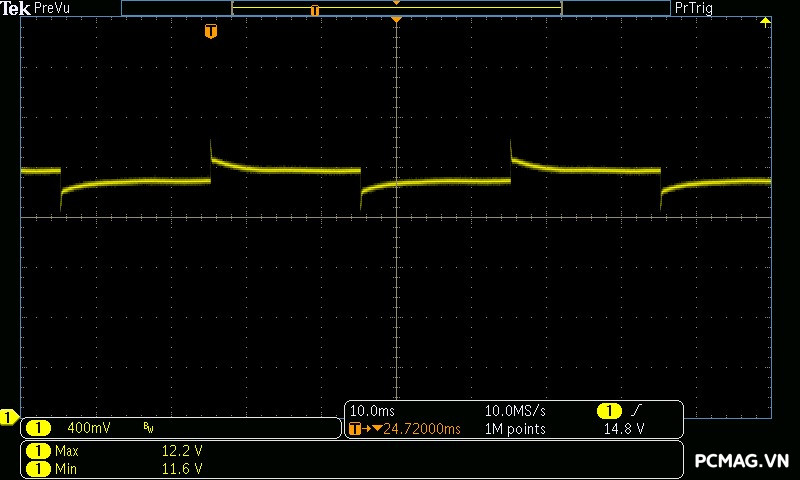The image size is (800, 480).
Task: Click the PreVu acquisition status label
Action: 53,8
